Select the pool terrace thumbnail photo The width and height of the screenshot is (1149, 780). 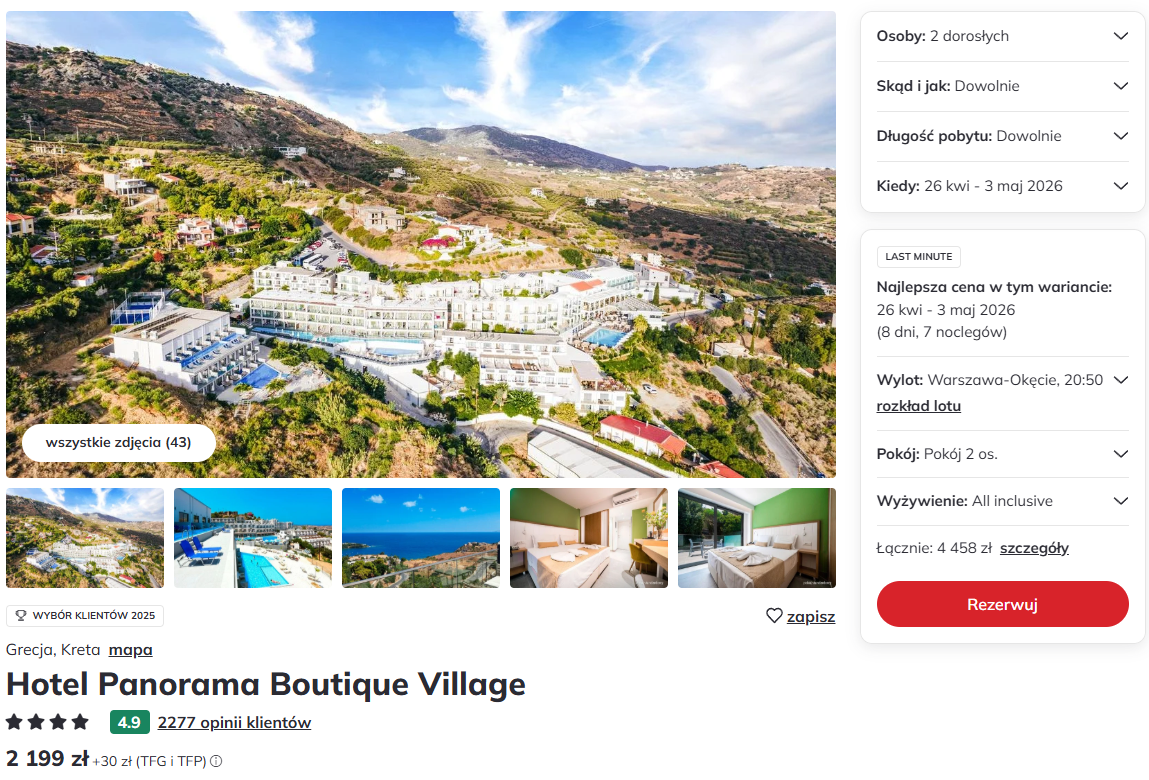(253, 538)
